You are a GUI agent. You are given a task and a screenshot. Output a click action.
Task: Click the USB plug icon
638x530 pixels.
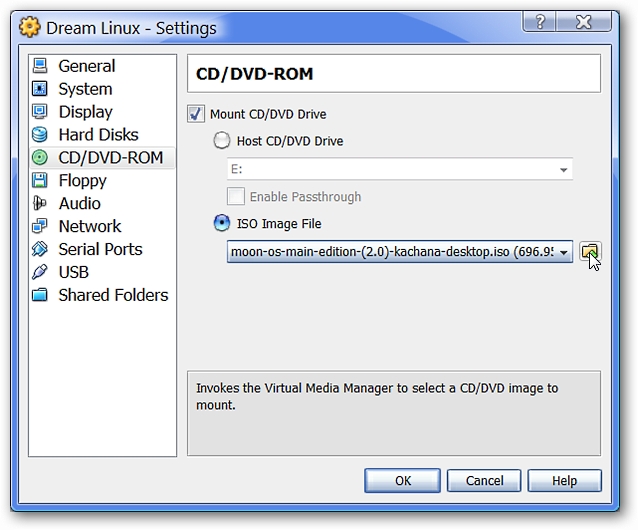click(40, 272)
